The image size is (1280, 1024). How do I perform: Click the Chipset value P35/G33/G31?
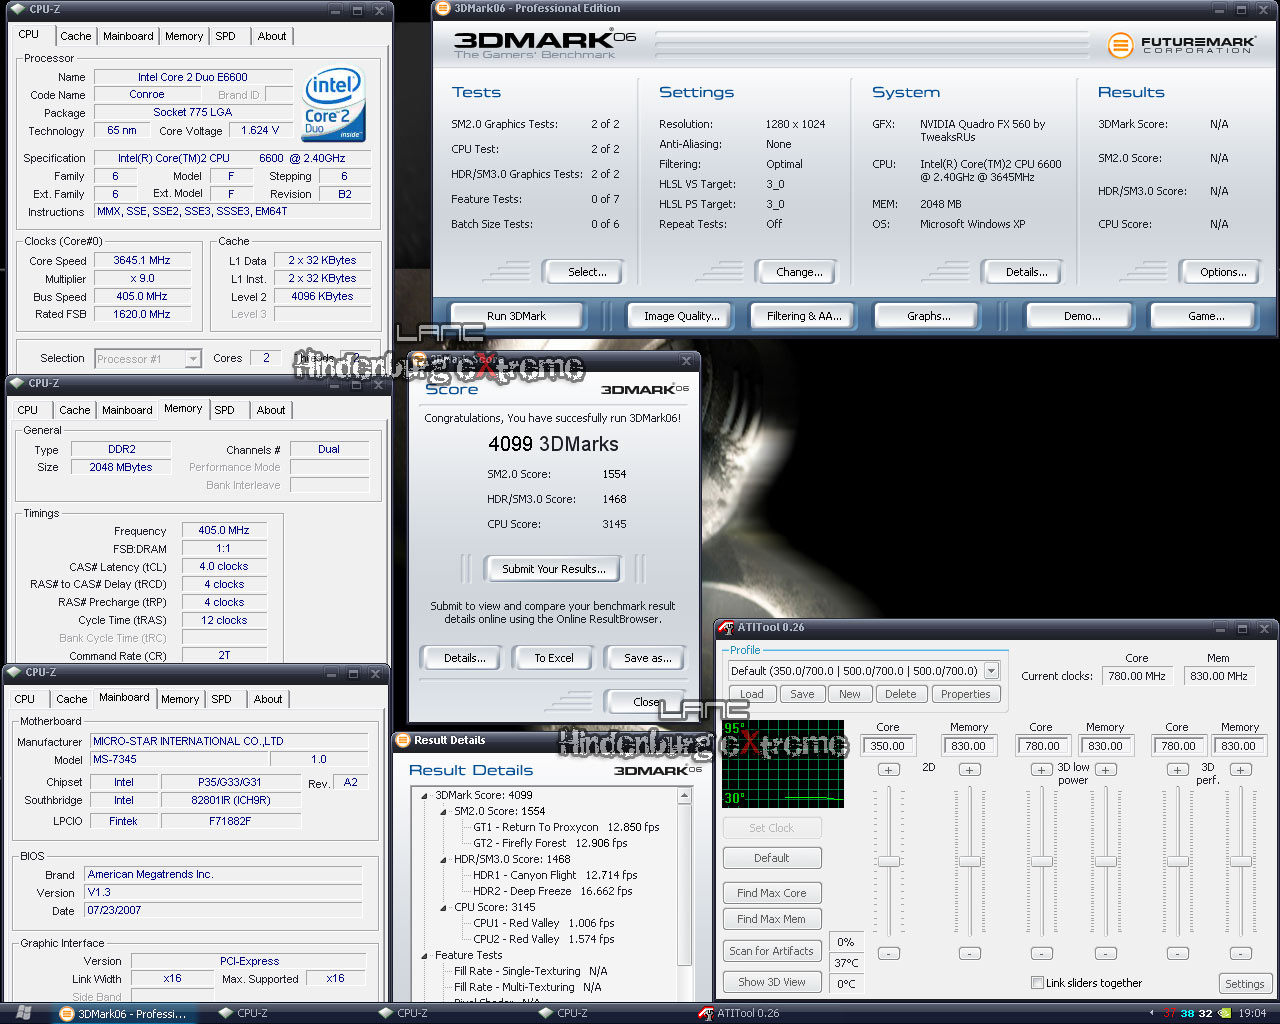click(x=229, y=782)
